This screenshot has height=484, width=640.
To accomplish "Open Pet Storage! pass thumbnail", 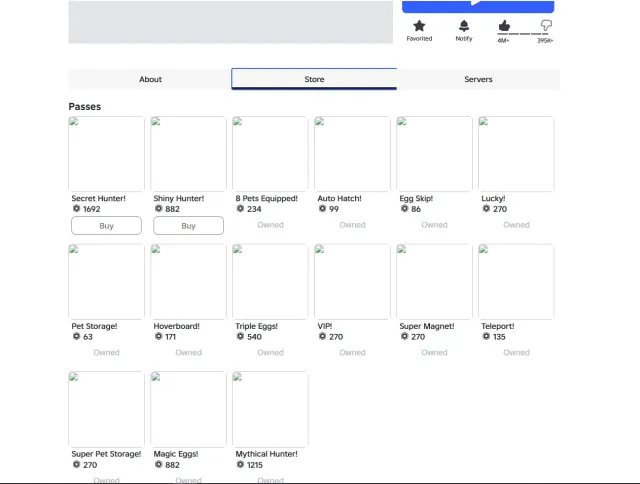I will click(x=107, y=282).
